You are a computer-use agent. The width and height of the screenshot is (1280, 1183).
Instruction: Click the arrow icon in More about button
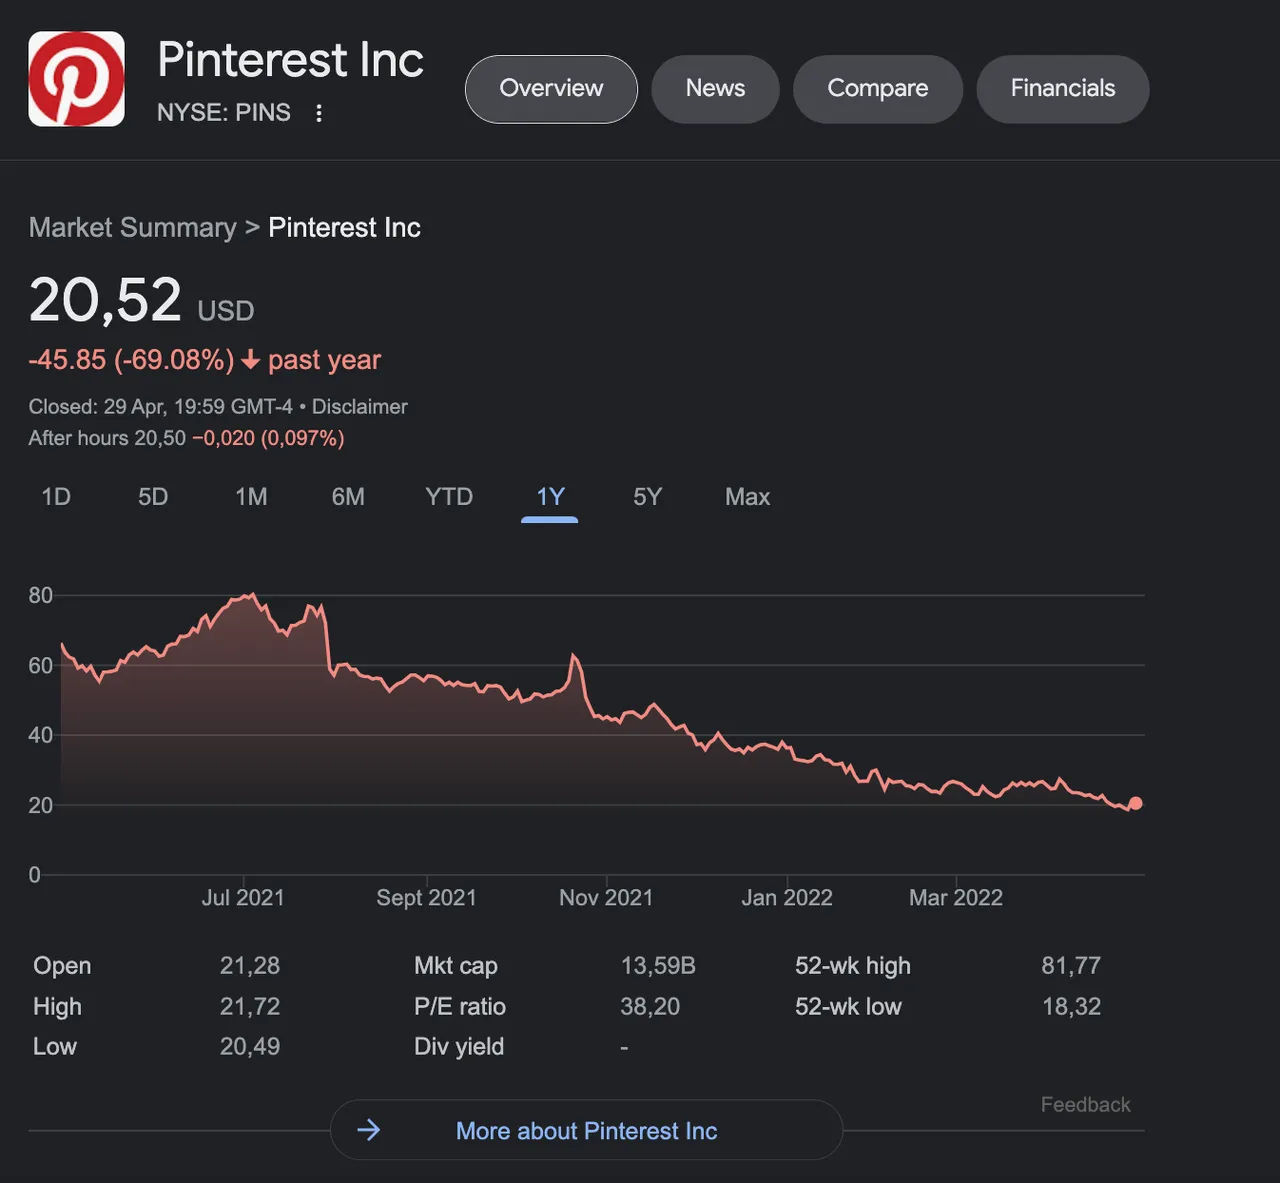point(369,1130)
